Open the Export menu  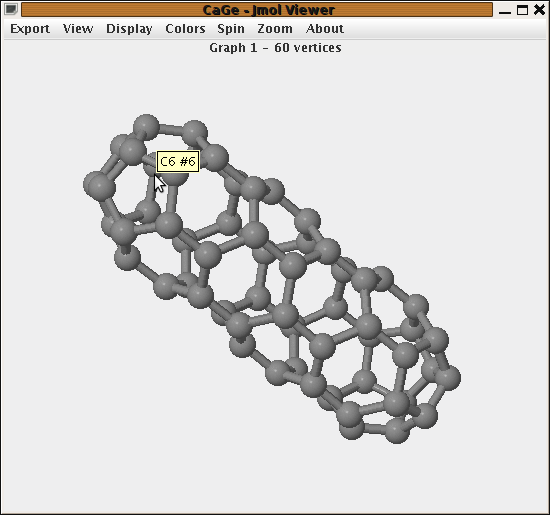(30, 29)
